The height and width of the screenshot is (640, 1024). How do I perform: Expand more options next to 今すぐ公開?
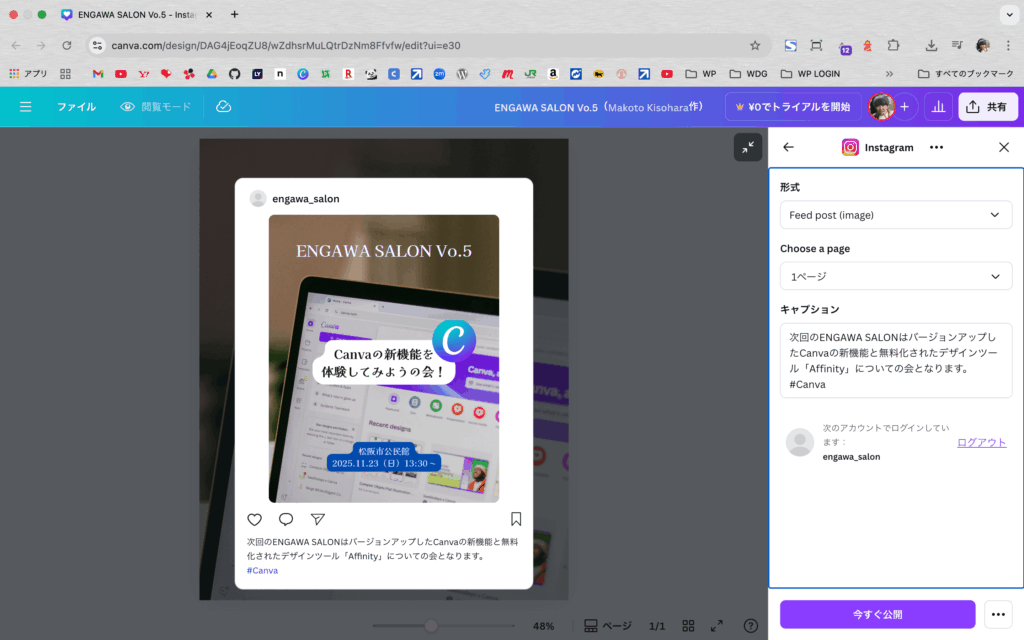[996, 614]
